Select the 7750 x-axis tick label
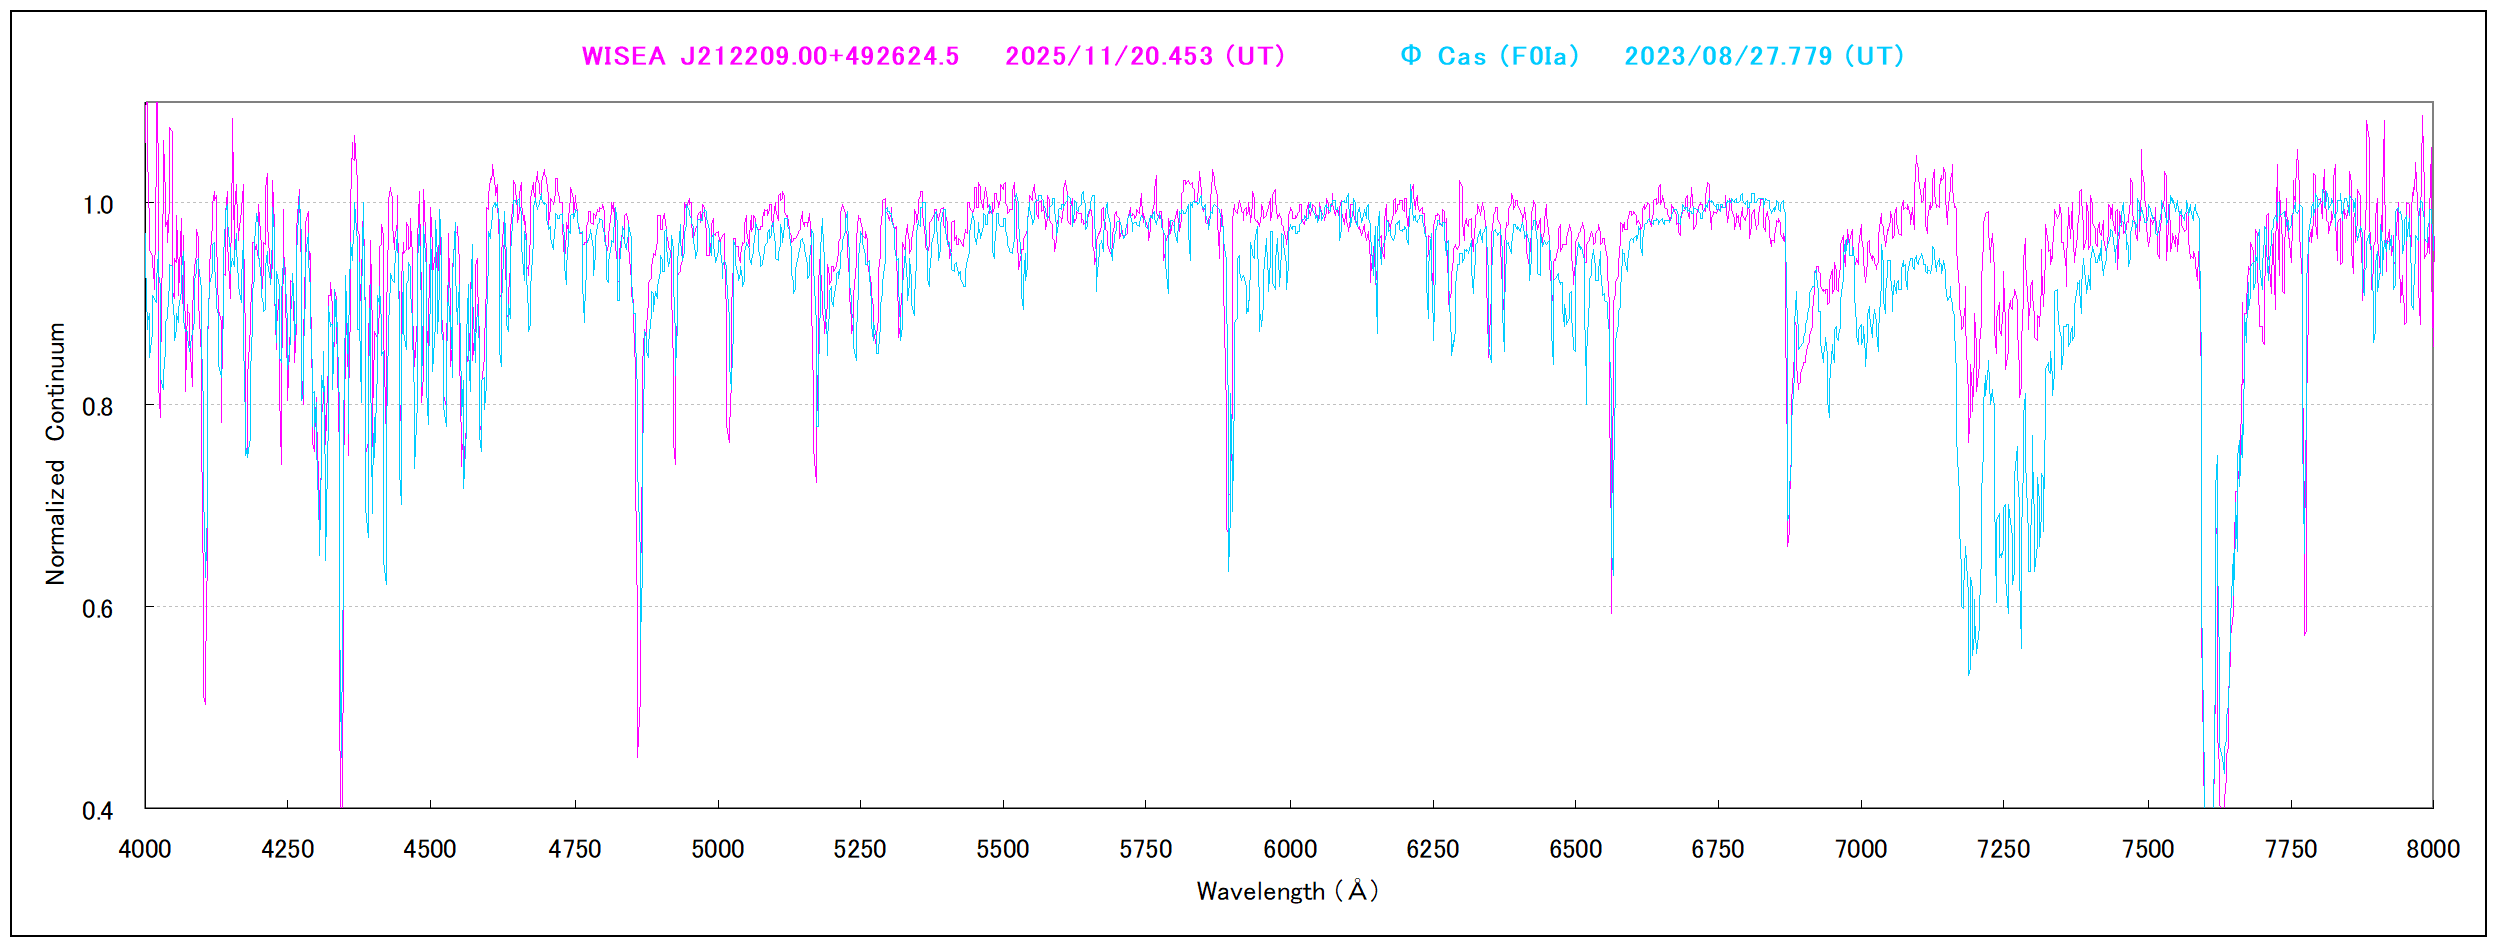Screen dimensions: 2500x948 [2290, 850]
